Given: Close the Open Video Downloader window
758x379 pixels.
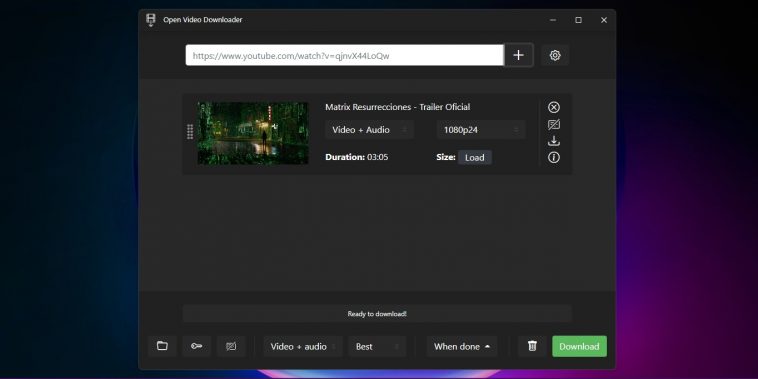Looking at the screenshot, I should (603, 20).
